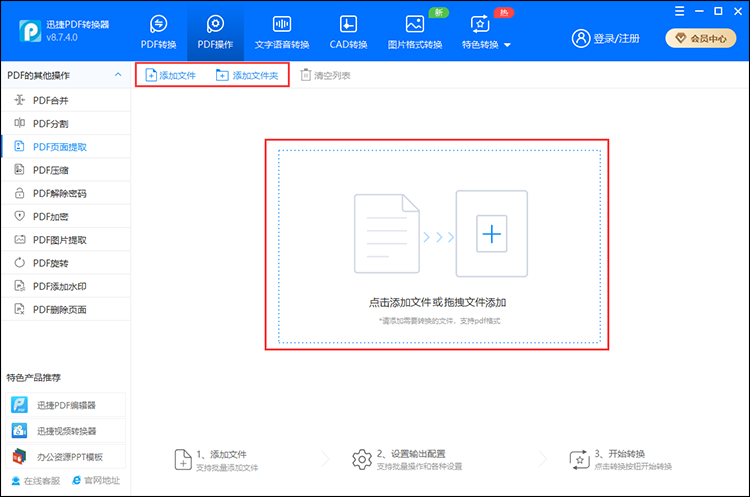Click the 点击添加文件或拖拽文件添加 text

coord(437,302)
